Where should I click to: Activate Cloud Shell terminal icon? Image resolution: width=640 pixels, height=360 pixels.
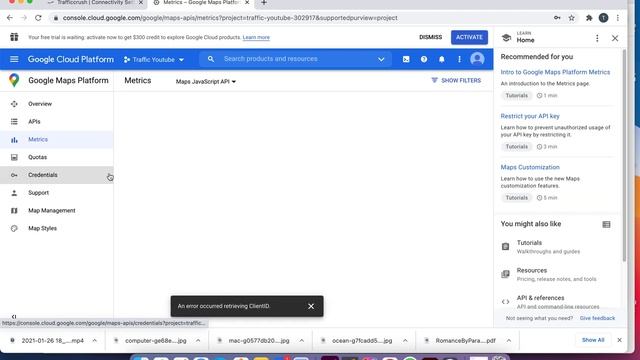click(406, 59)
